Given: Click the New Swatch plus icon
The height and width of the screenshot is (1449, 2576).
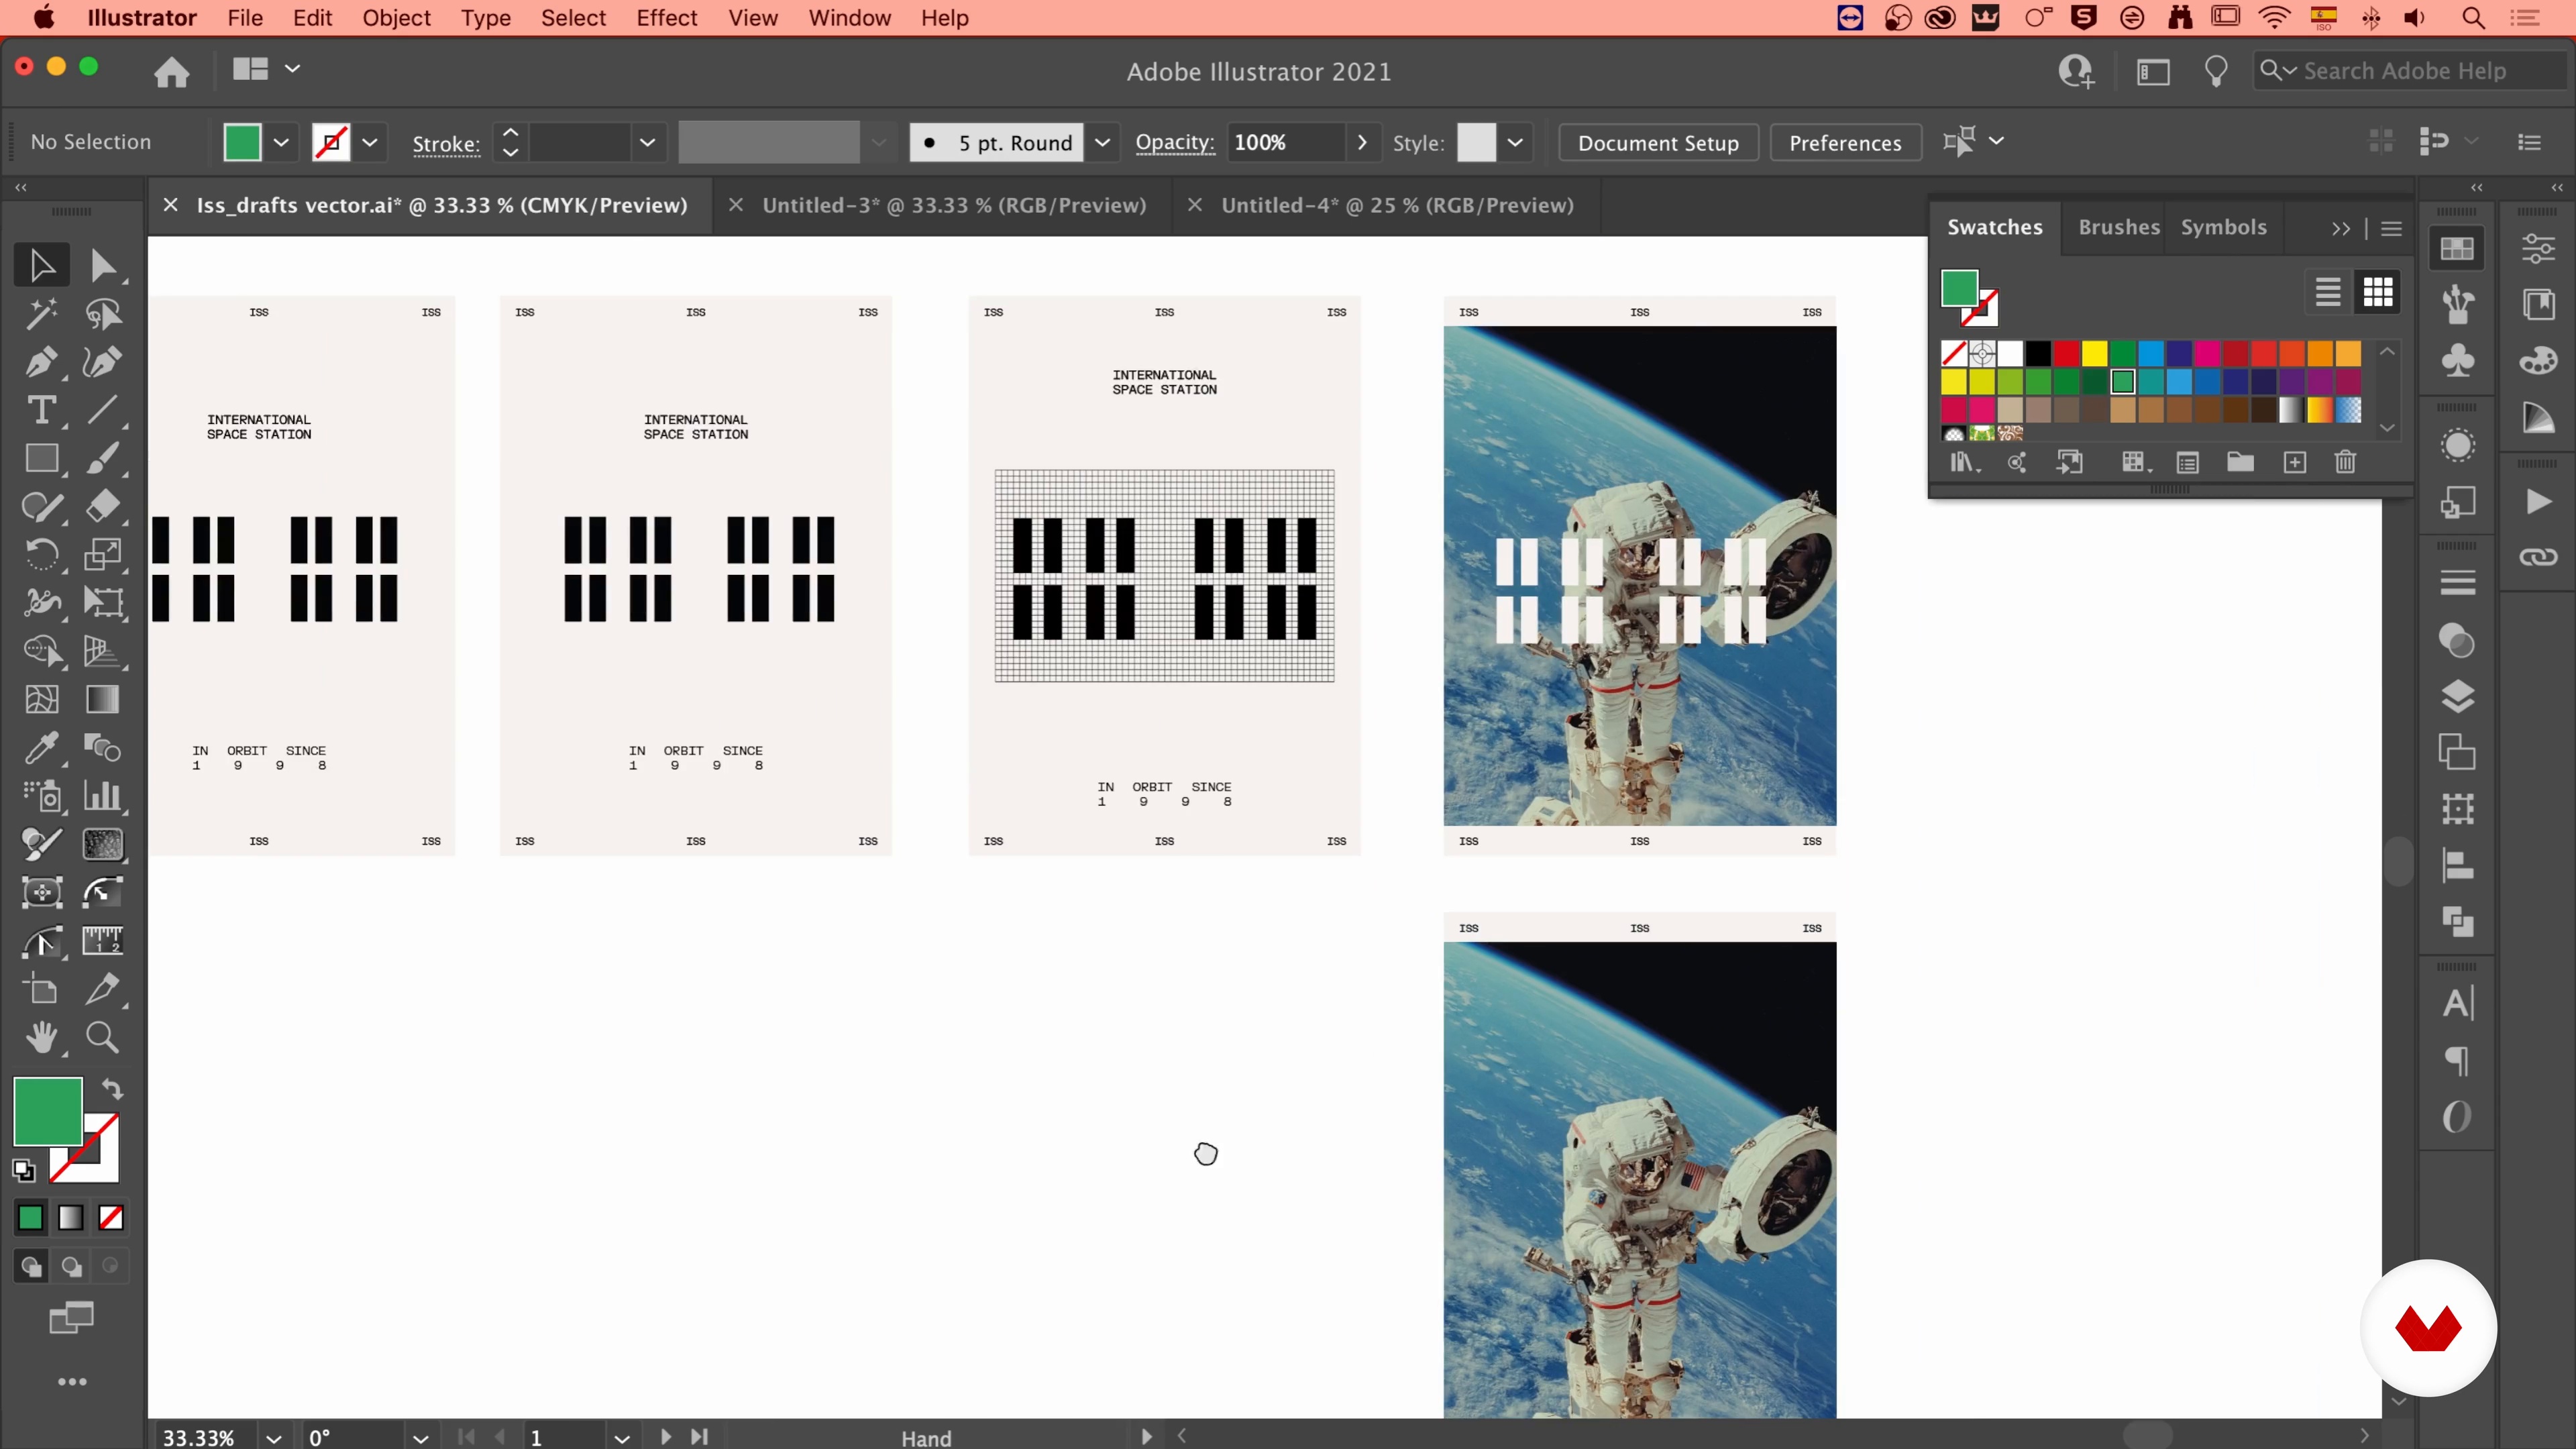Looking at the screenshot, I should point(2294,462).
